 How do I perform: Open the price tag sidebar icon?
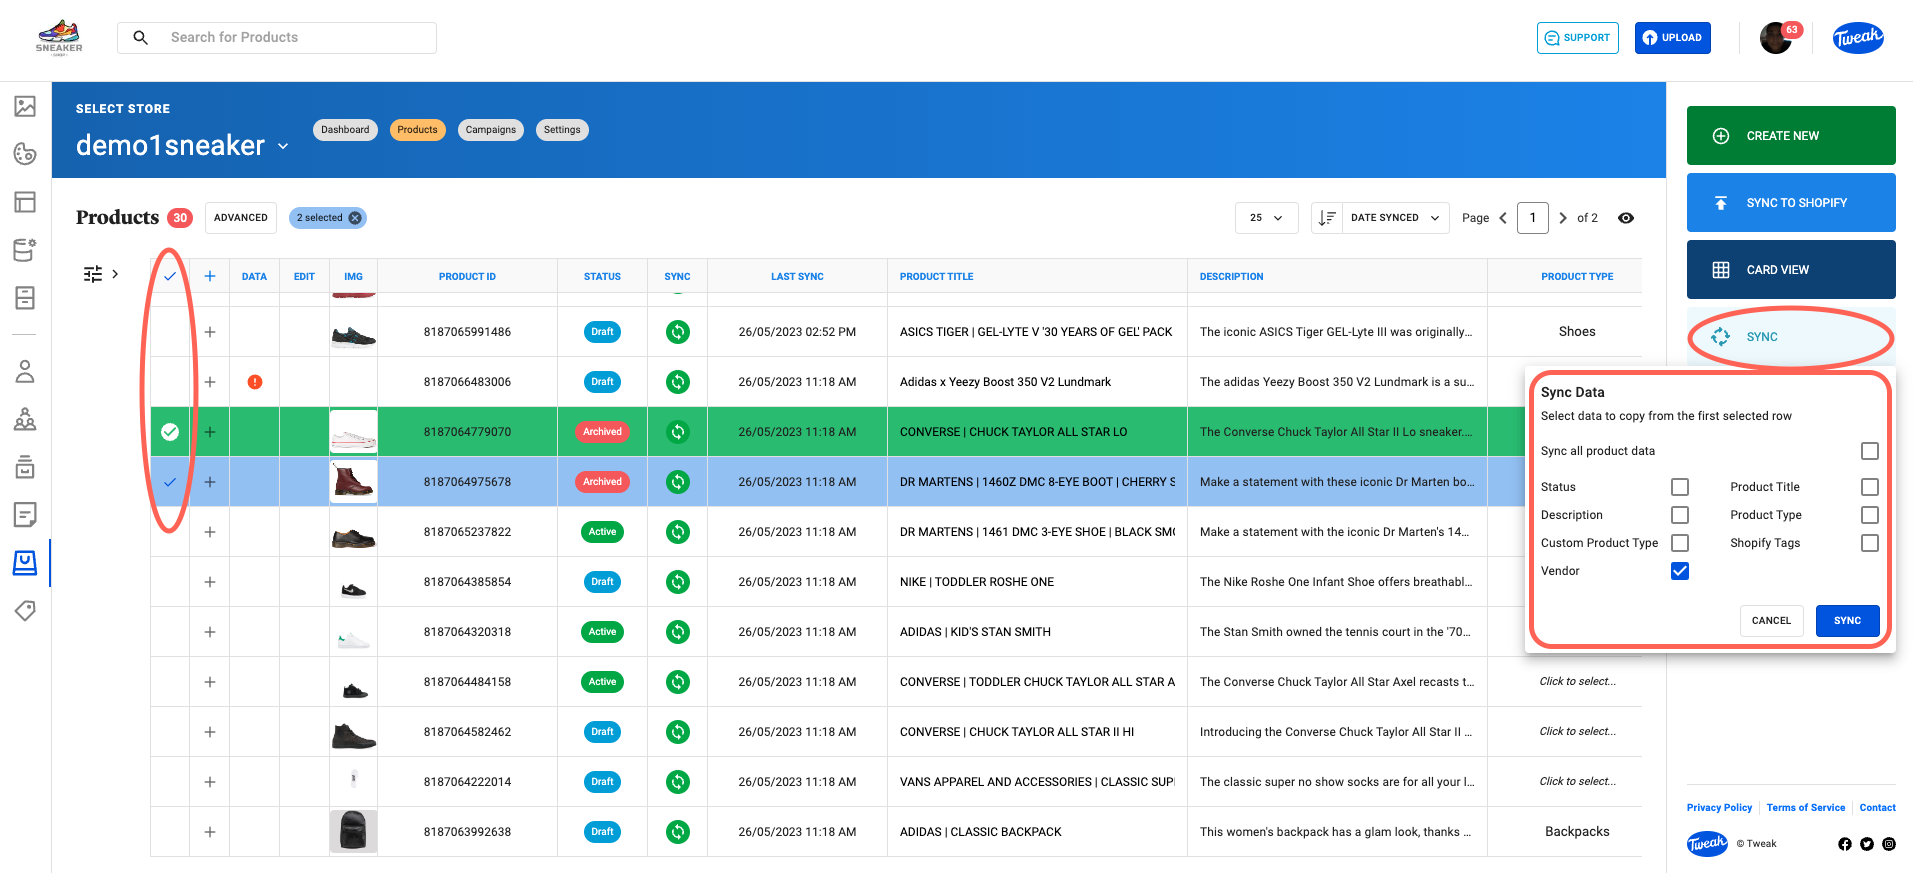(25, 611)
